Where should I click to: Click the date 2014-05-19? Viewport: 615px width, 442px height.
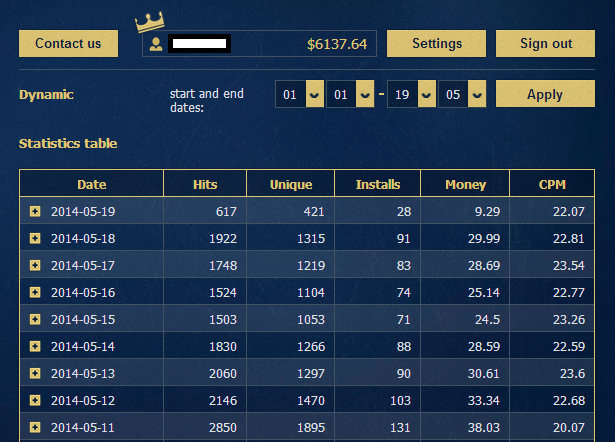pos(83,212)
